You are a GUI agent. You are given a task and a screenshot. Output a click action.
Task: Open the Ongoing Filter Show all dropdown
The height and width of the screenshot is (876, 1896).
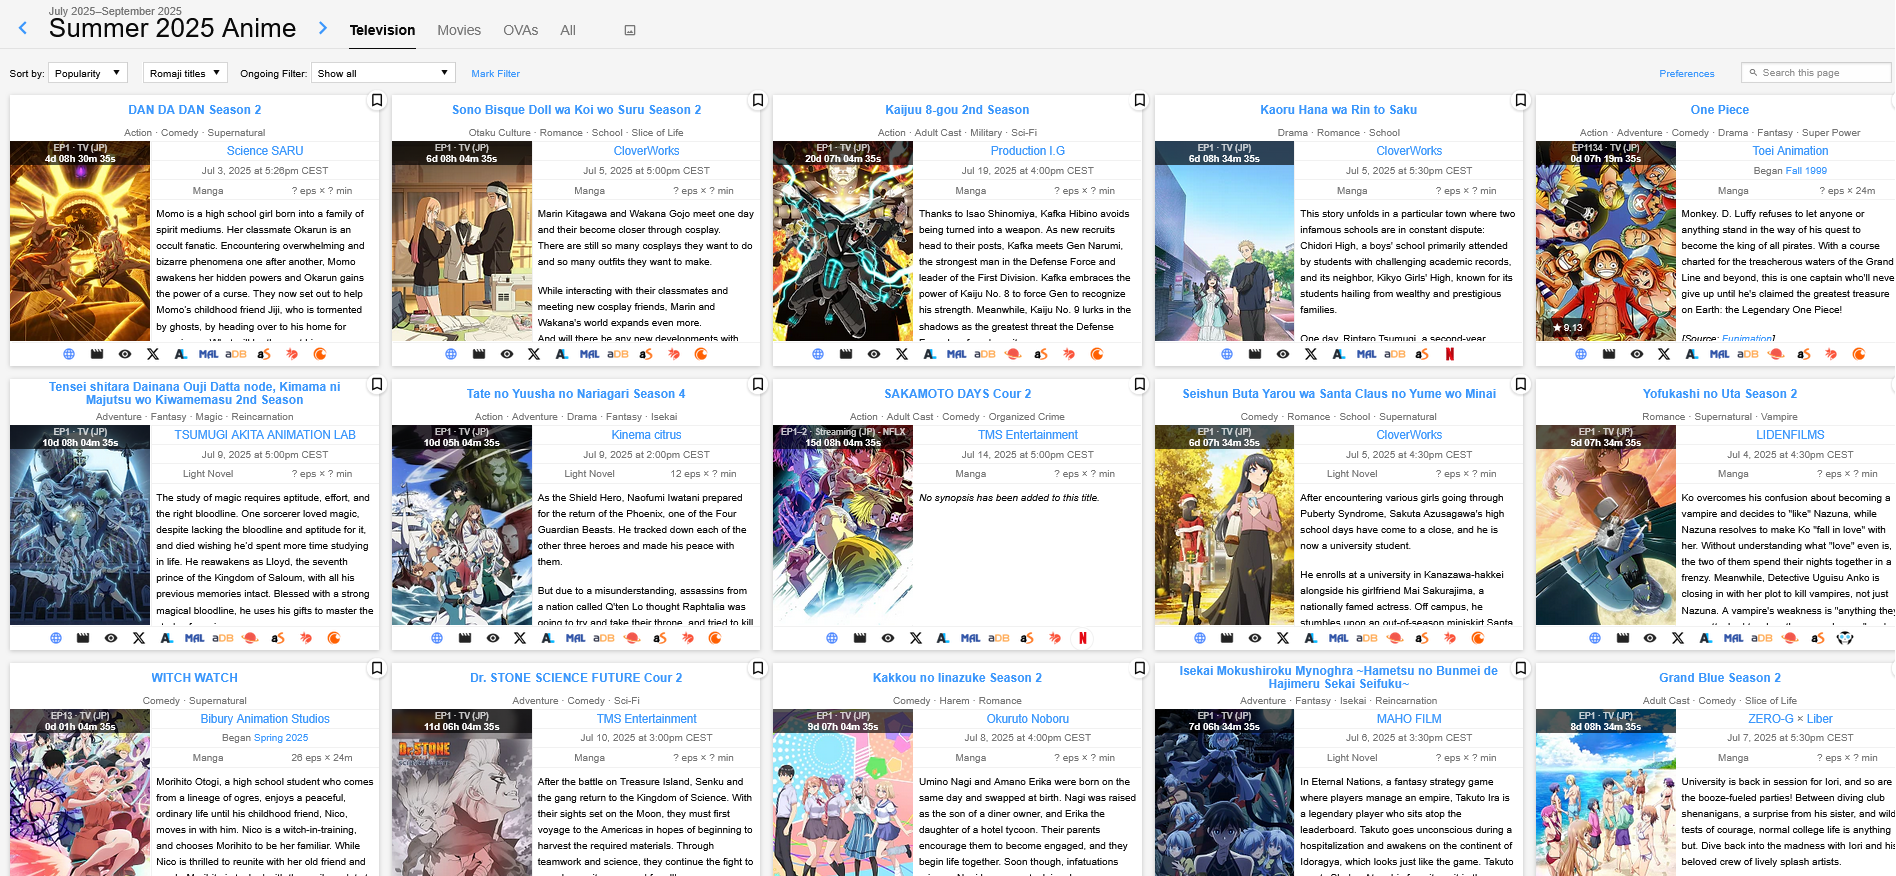click(384, 73)
